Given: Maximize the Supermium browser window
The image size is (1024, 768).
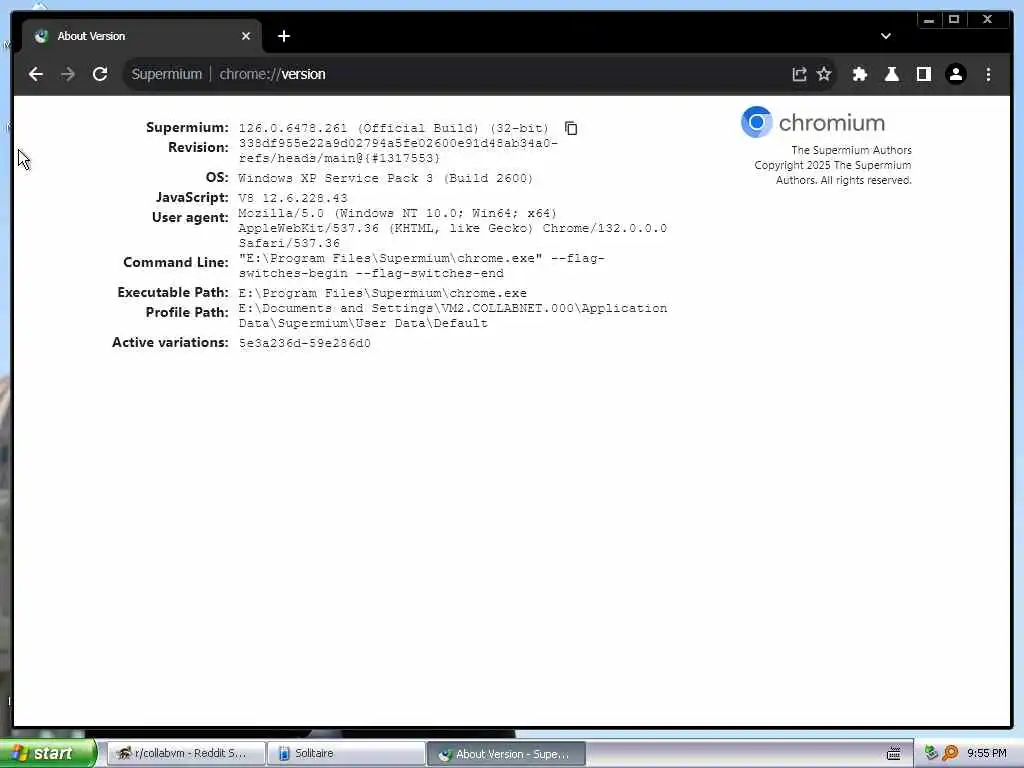Looking at the screenshot, I should click(953, 20).
